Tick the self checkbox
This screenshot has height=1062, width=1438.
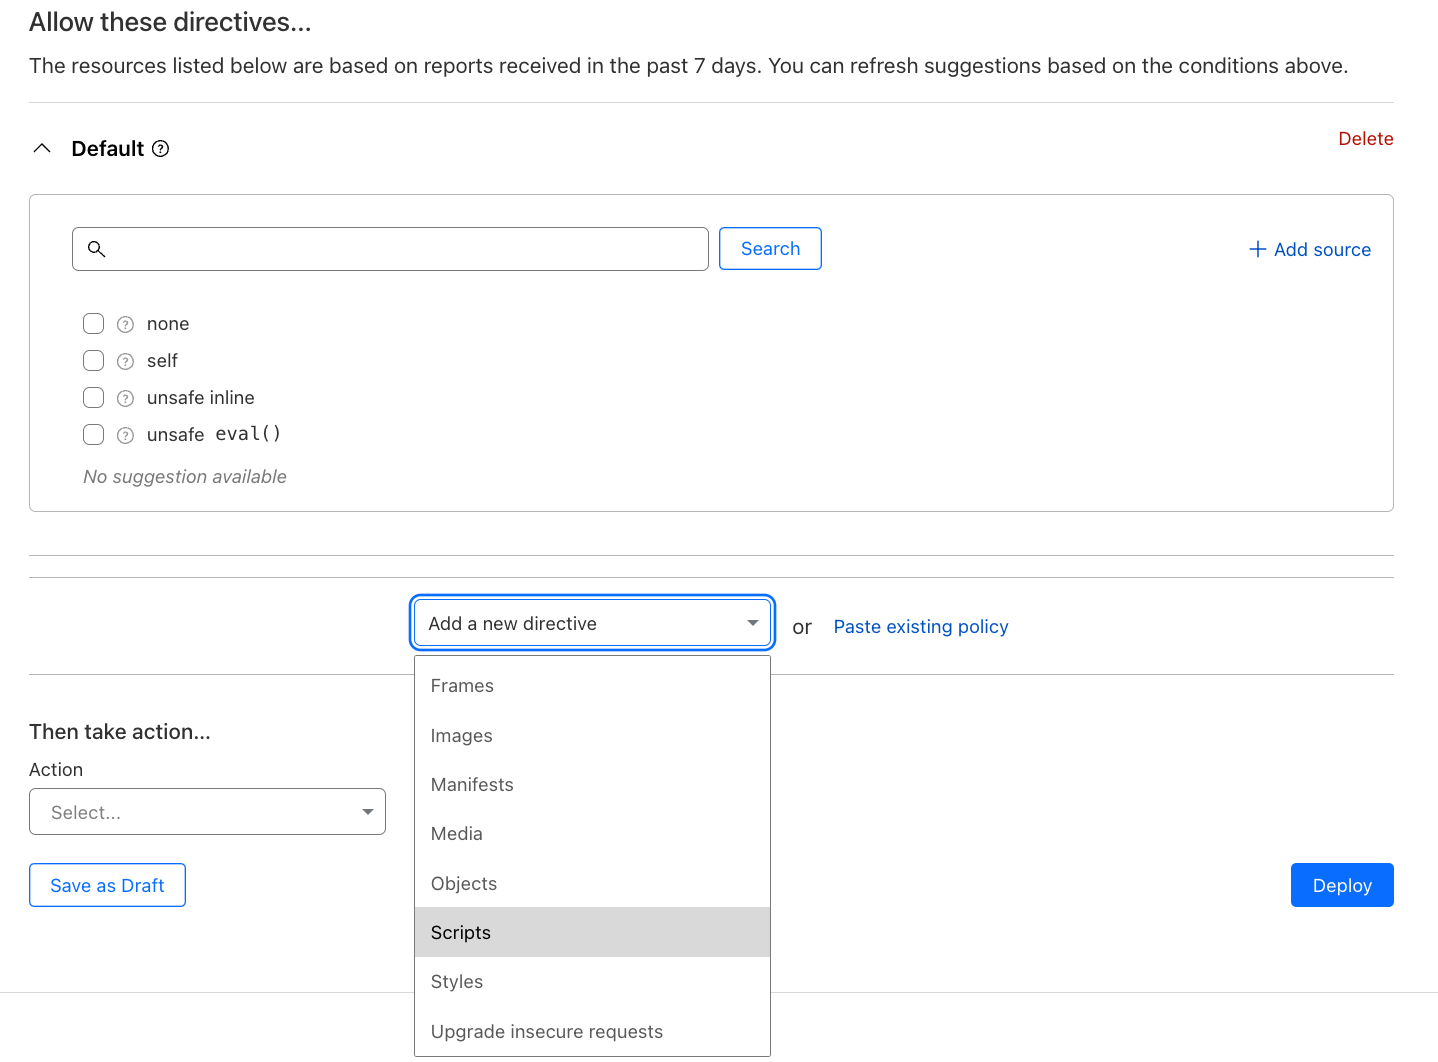93,360
